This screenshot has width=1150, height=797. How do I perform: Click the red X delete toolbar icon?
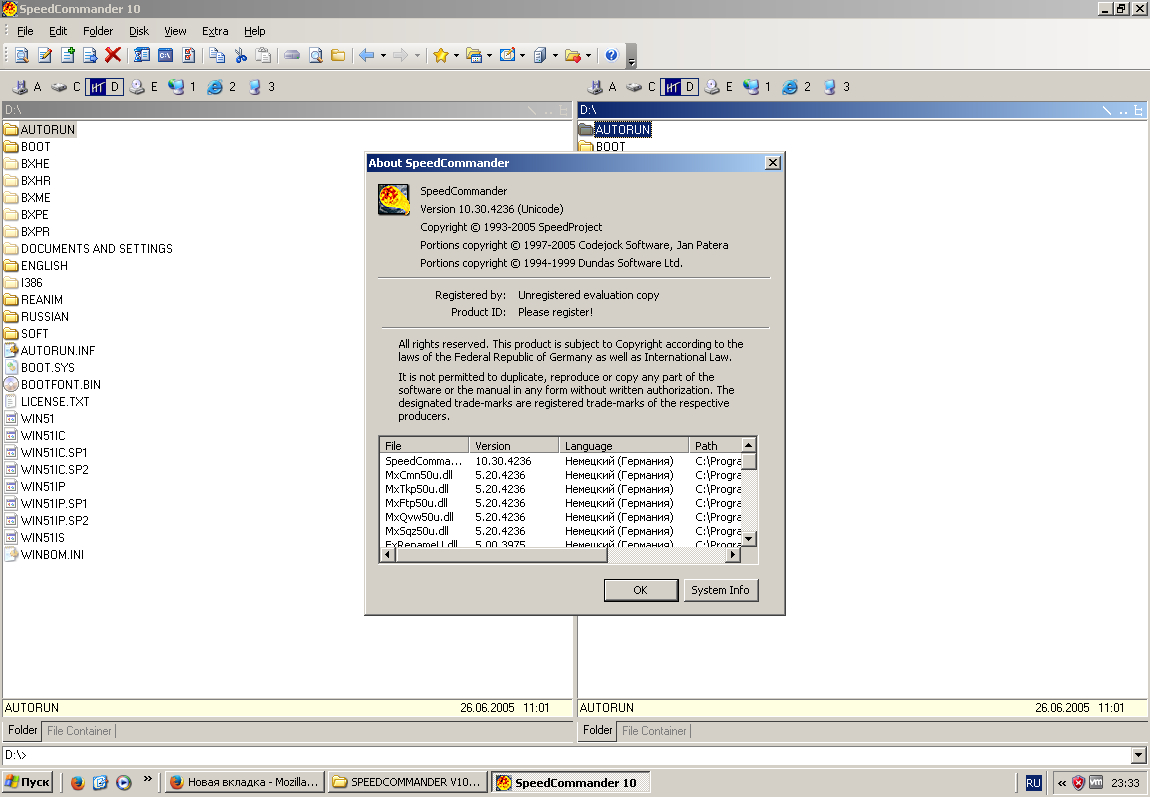point(113,55)
